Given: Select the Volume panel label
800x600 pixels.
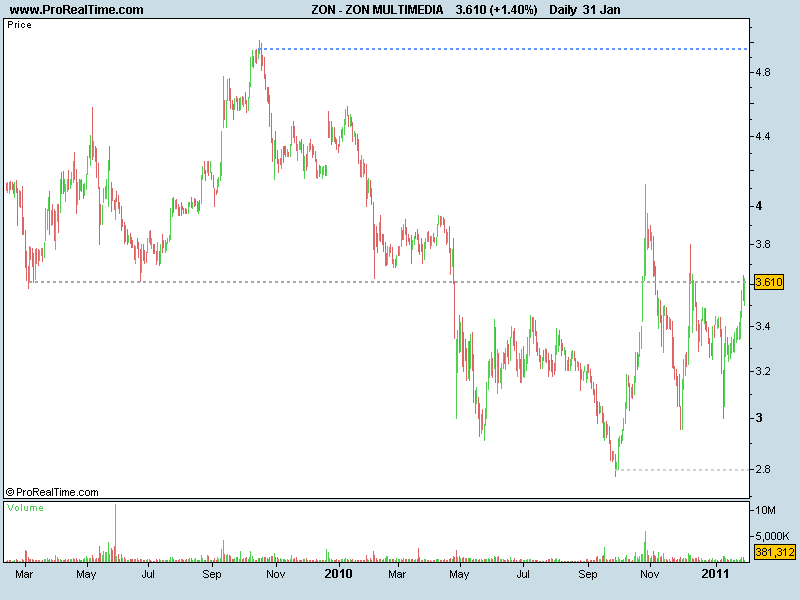Looking at the screenshot, I should [25, 508].
